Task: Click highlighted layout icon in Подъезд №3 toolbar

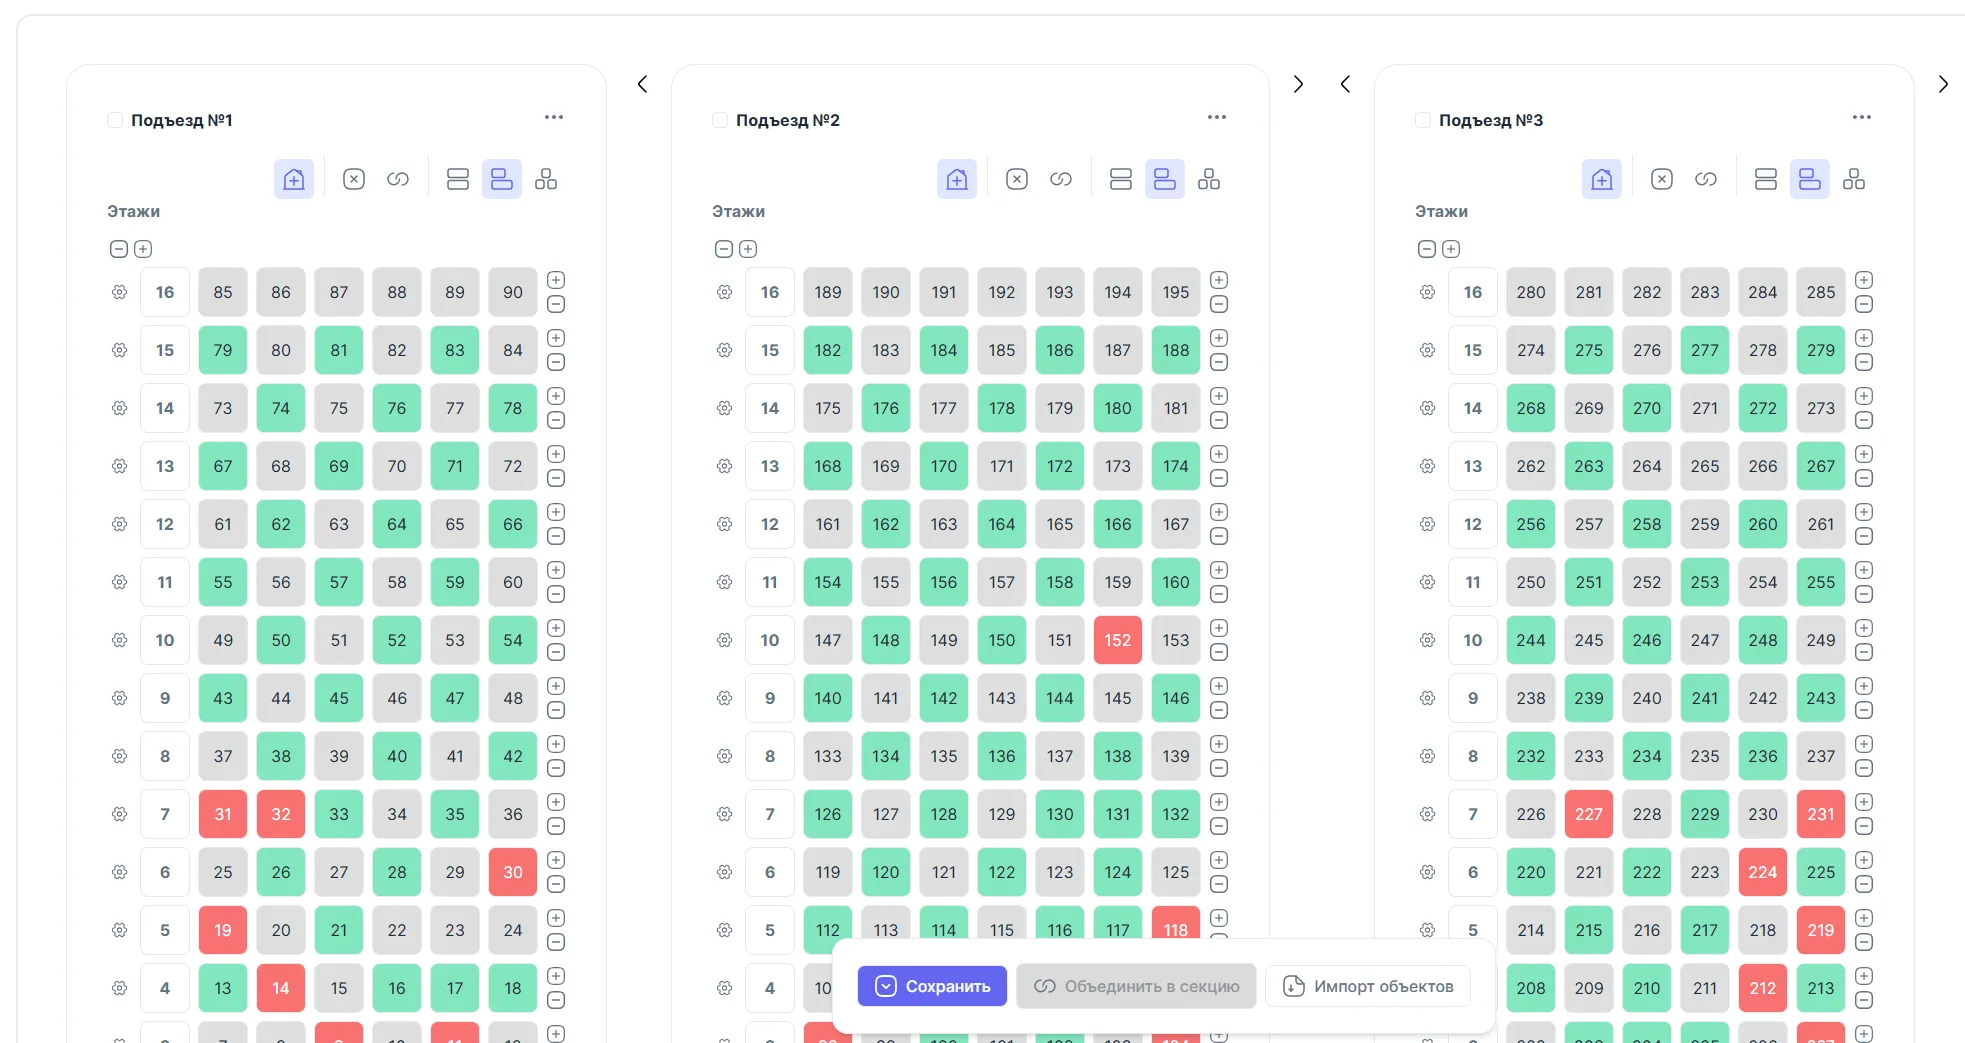Action: (x=1810, y=179)
